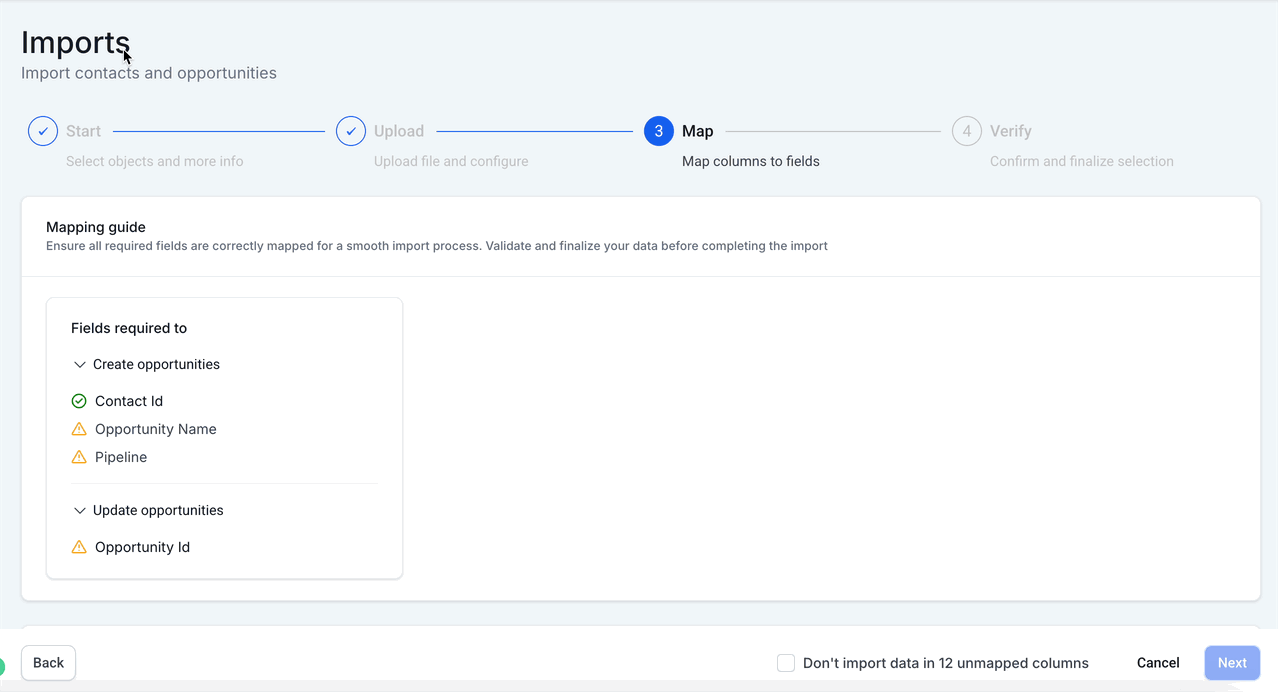Viewport: 1278px width, 692px height.
Task: Click the Back button
Action: click(x=48, y=663)
